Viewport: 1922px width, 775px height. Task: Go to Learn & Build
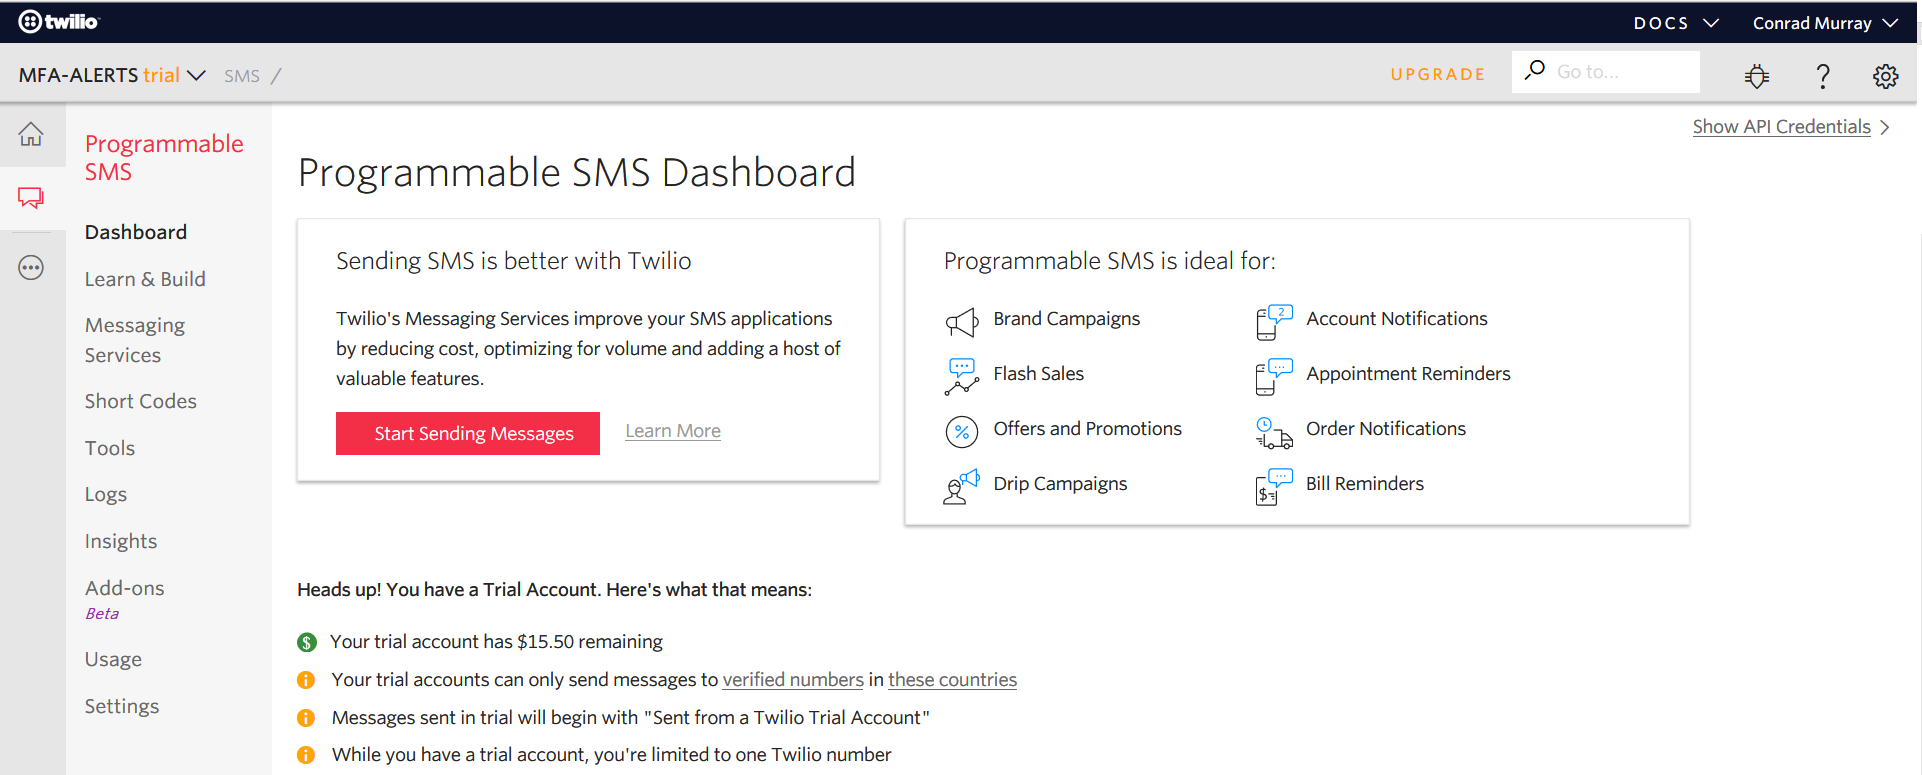(x=145, y=279)
